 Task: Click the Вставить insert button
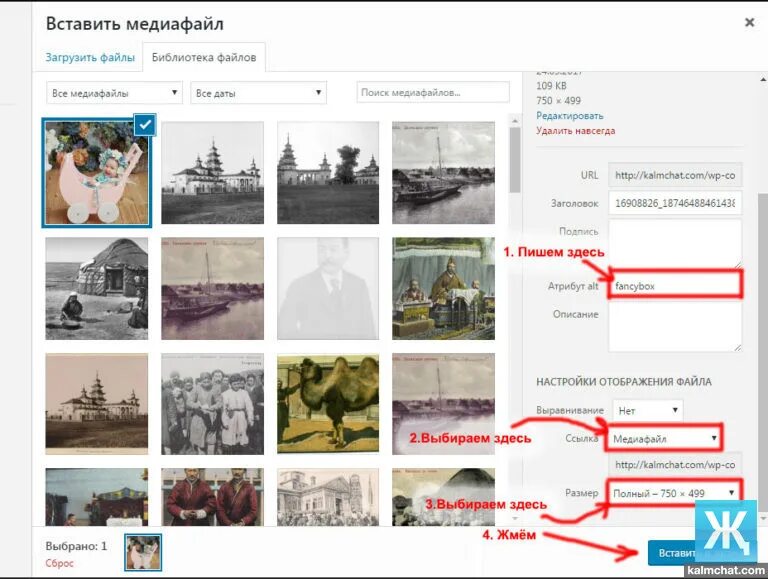[671, 553]
